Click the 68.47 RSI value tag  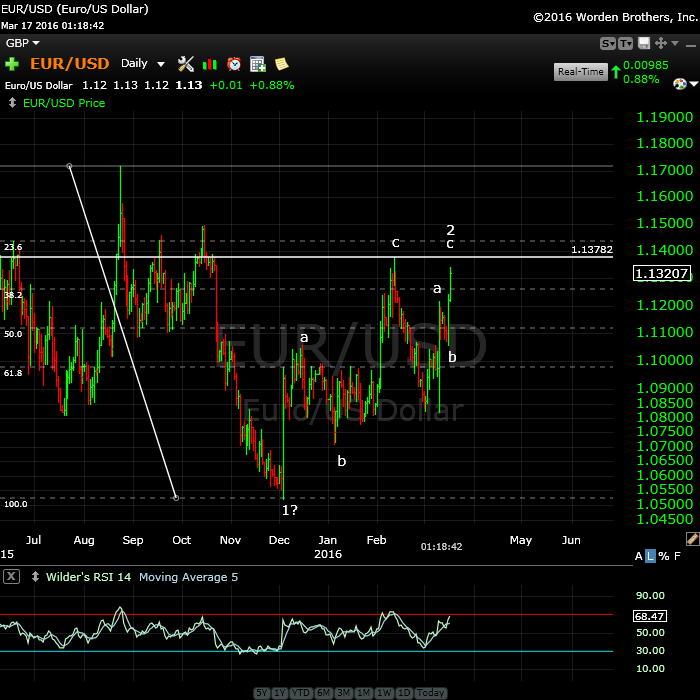[x=650, y=616]
